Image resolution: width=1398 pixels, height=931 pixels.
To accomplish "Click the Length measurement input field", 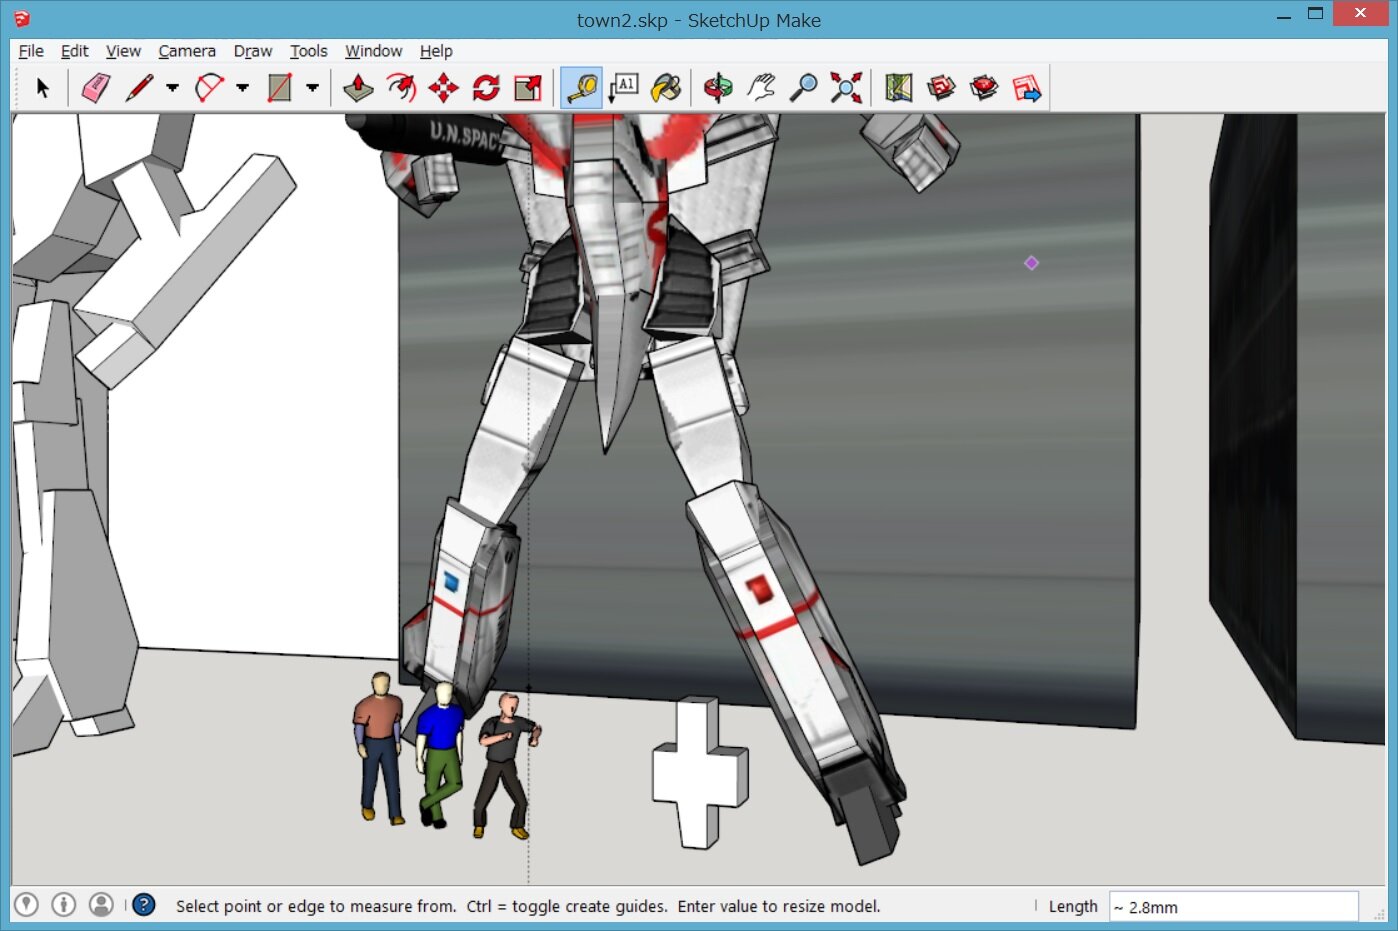I will tap(1232, 907).
